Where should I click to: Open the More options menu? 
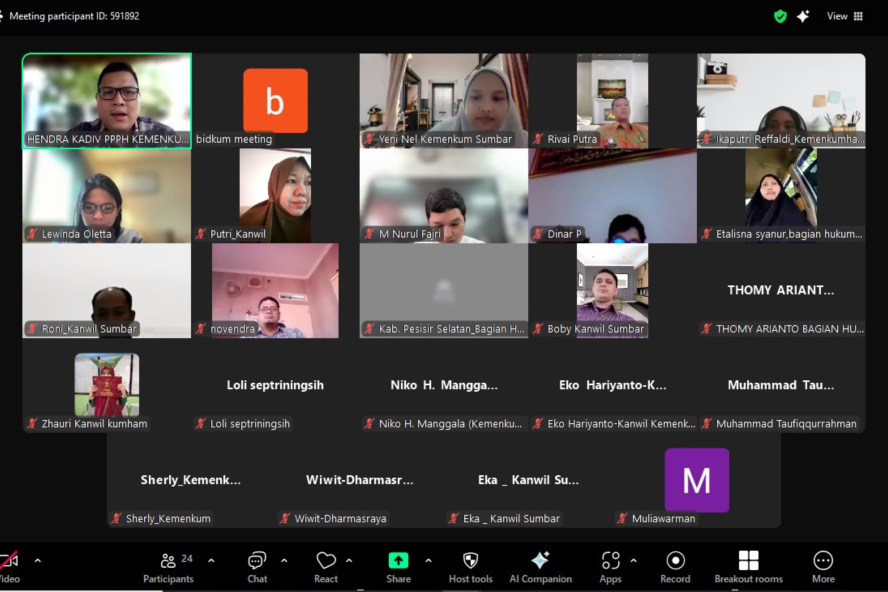[823, 566]
